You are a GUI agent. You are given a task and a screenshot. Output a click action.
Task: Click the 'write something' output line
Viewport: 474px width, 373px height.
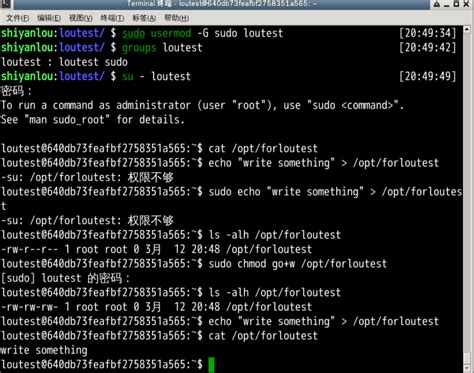[44, 350]
